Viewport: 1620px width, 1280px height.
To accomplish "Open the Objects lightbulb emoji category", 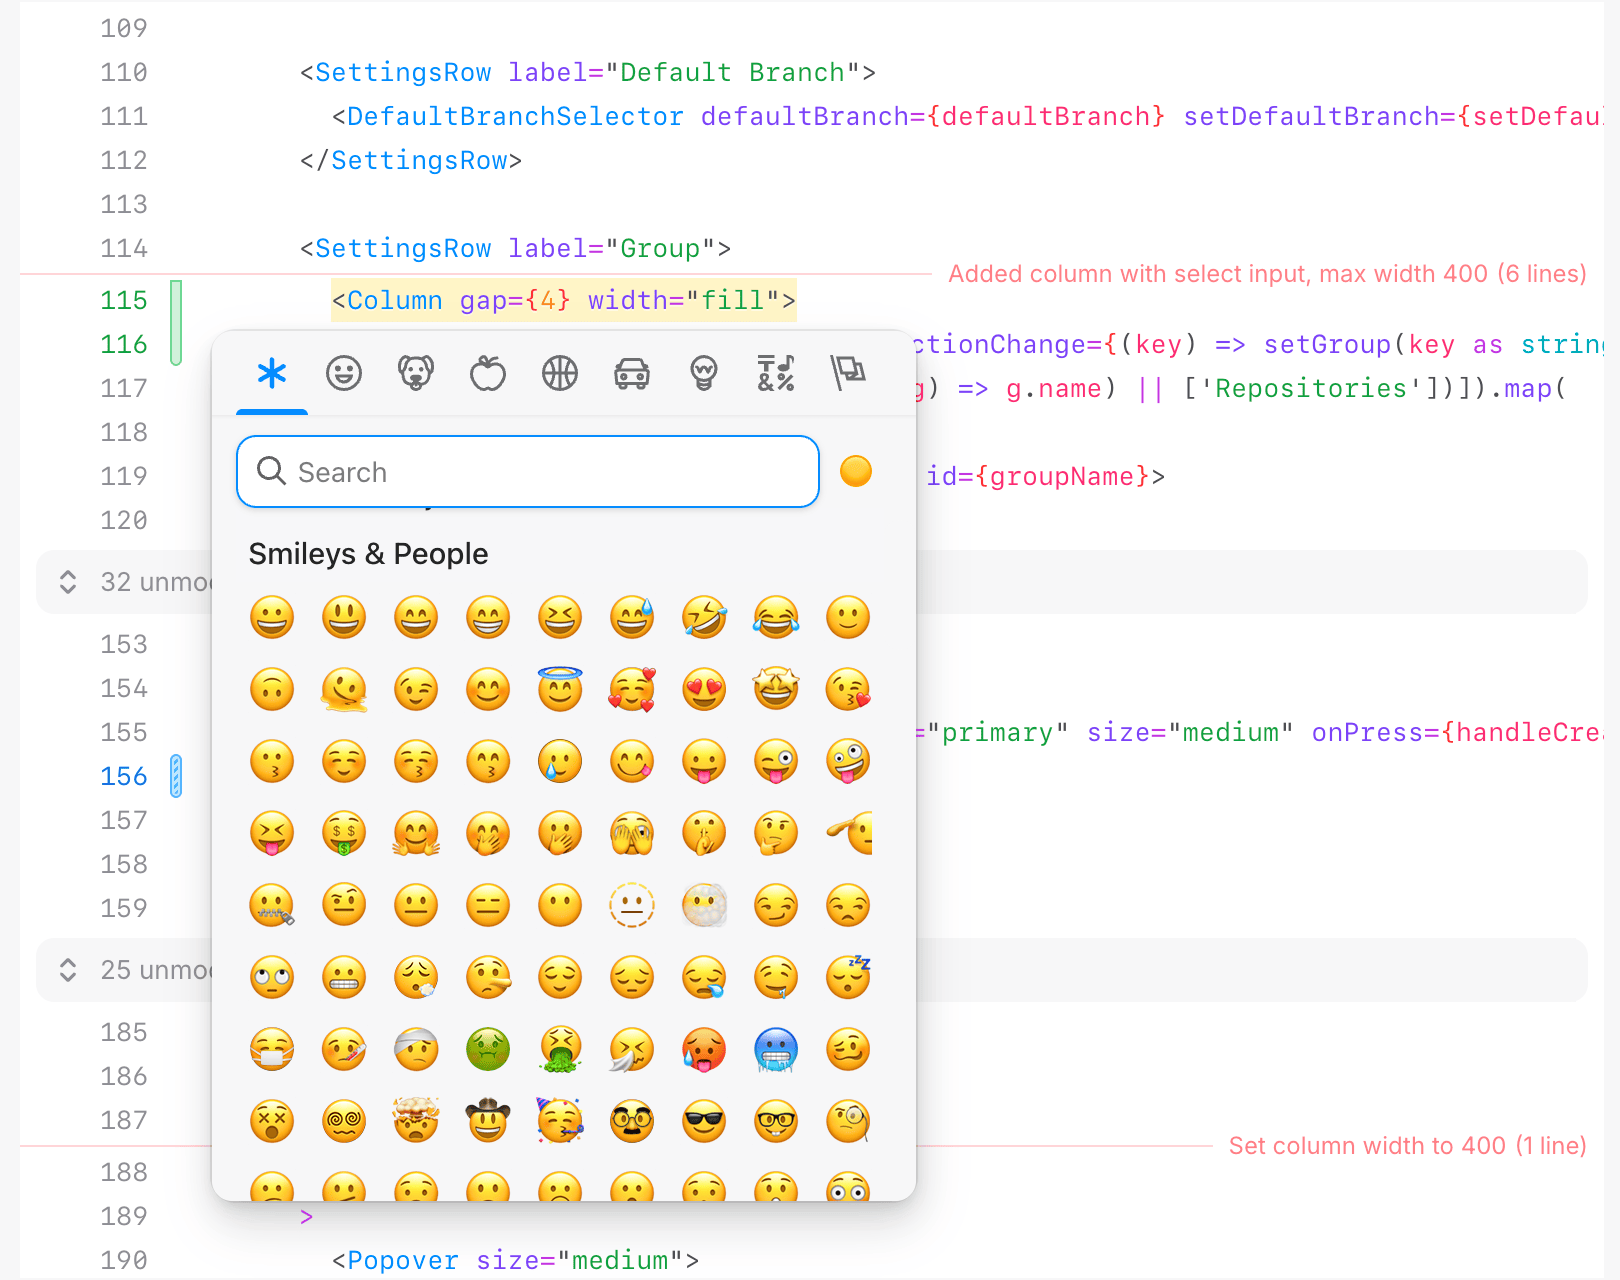I will click(x=704, y=374).
